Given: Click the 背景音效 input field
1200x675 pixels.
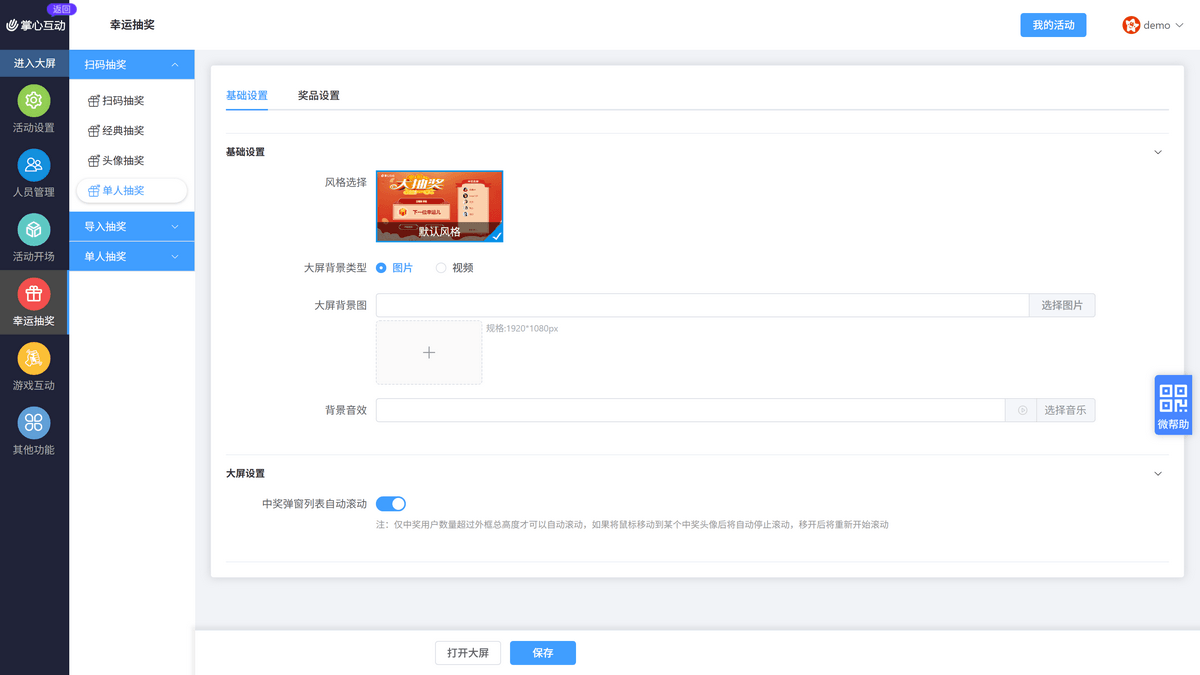Looking at the screenshot, I should pos(690,410).
